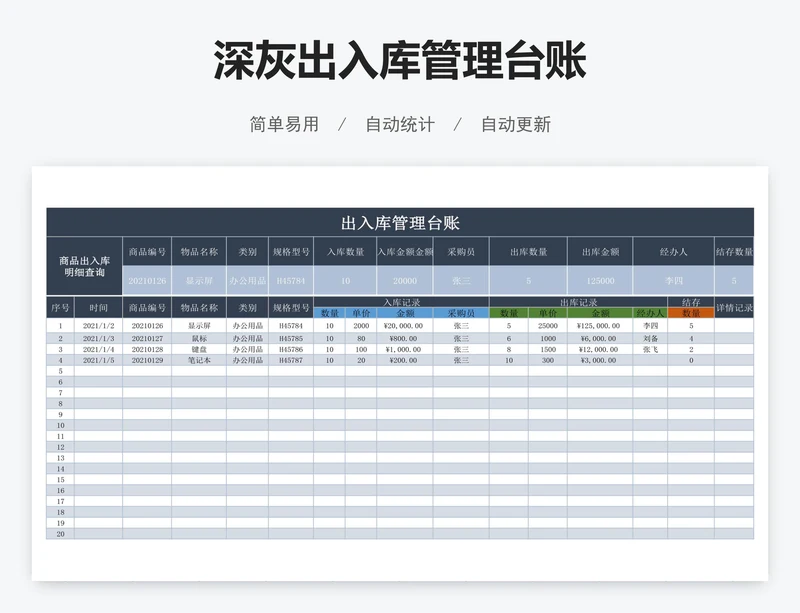The height and width of the screenshot is (613, 800).
Task: Select the 入库金额金额 header cell
Action: pos(405,252)
